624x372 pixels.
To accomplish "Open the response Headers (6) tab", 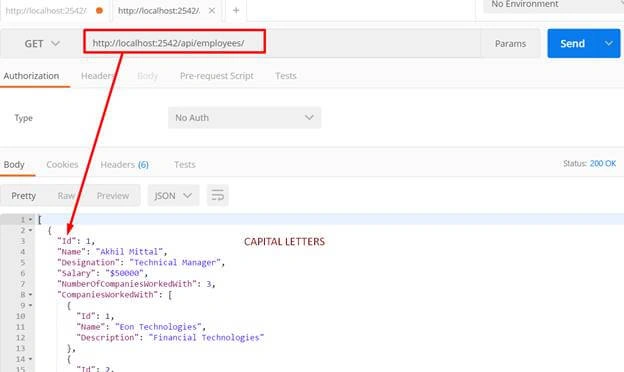I will (x=124, y=164).
